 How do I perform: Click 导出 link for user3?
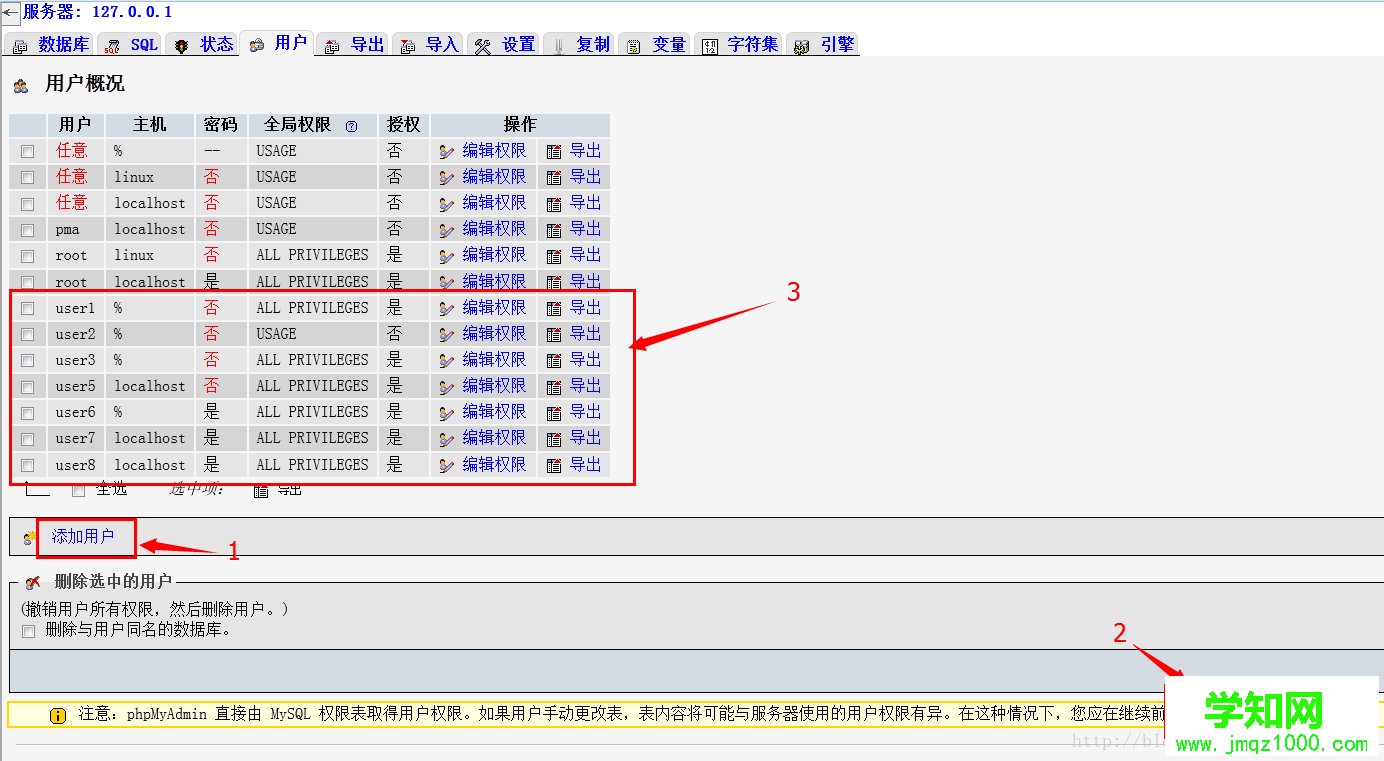pyautogui.click(x=585, y=360)
